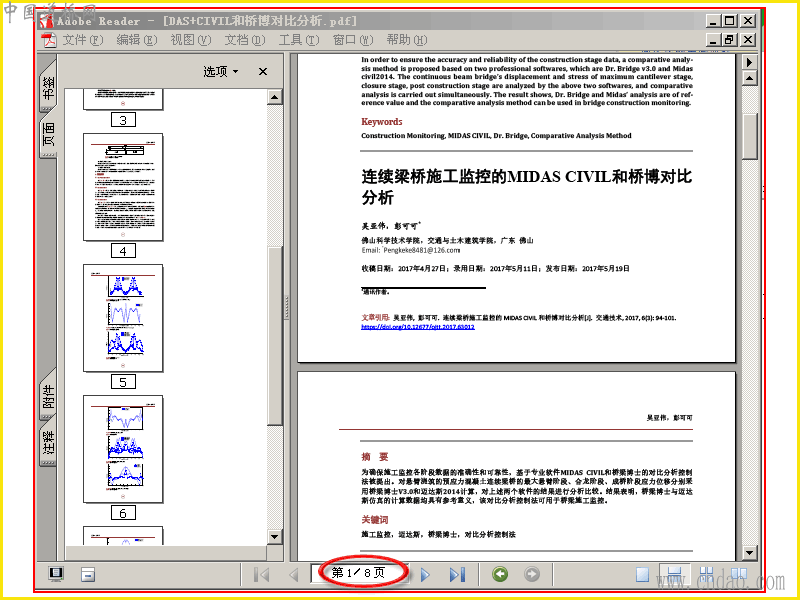Click the page number field 第1/8页

pos(360,573)
